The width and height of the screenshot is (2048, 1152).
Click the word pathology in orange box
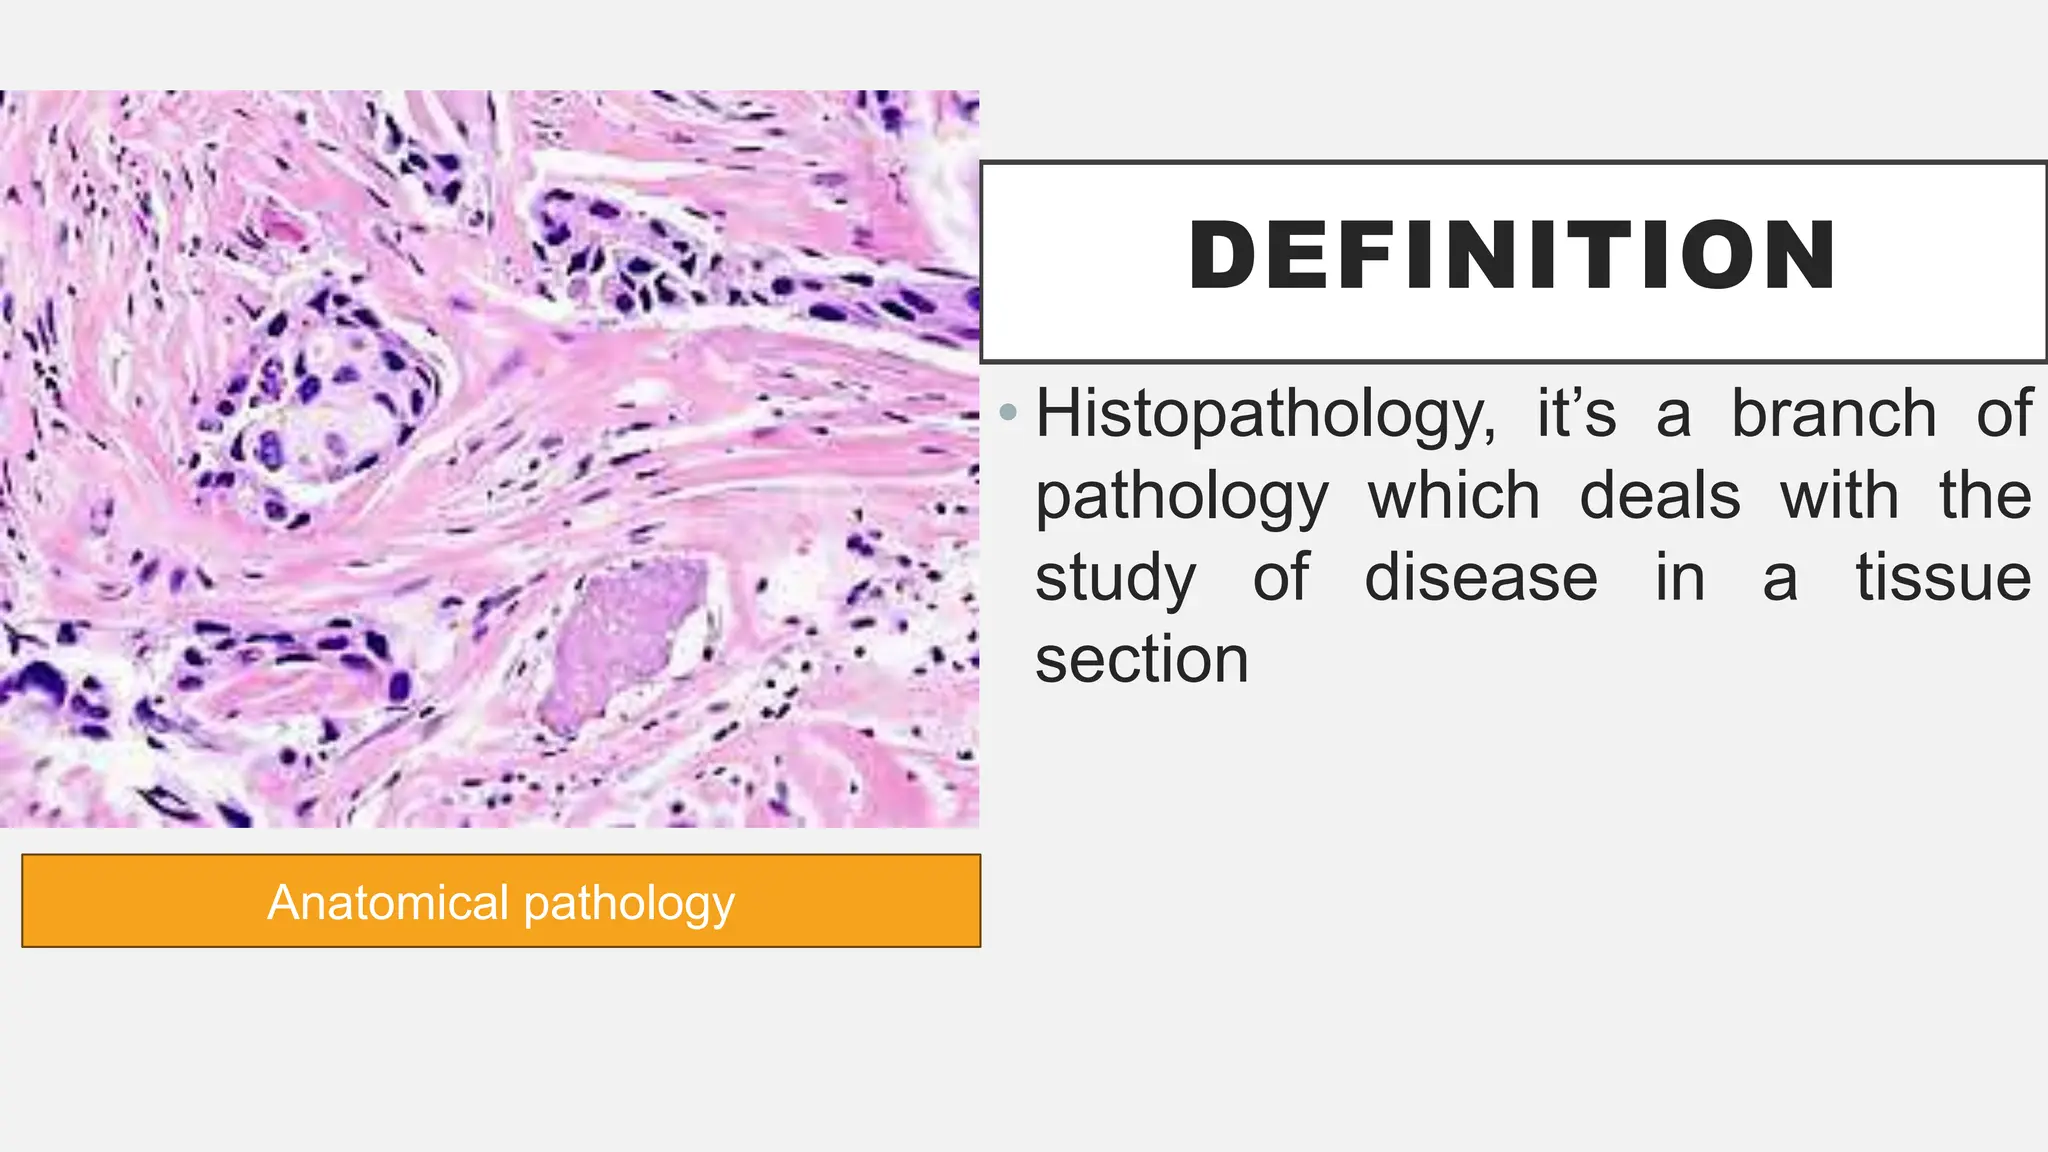coord(628,904)
